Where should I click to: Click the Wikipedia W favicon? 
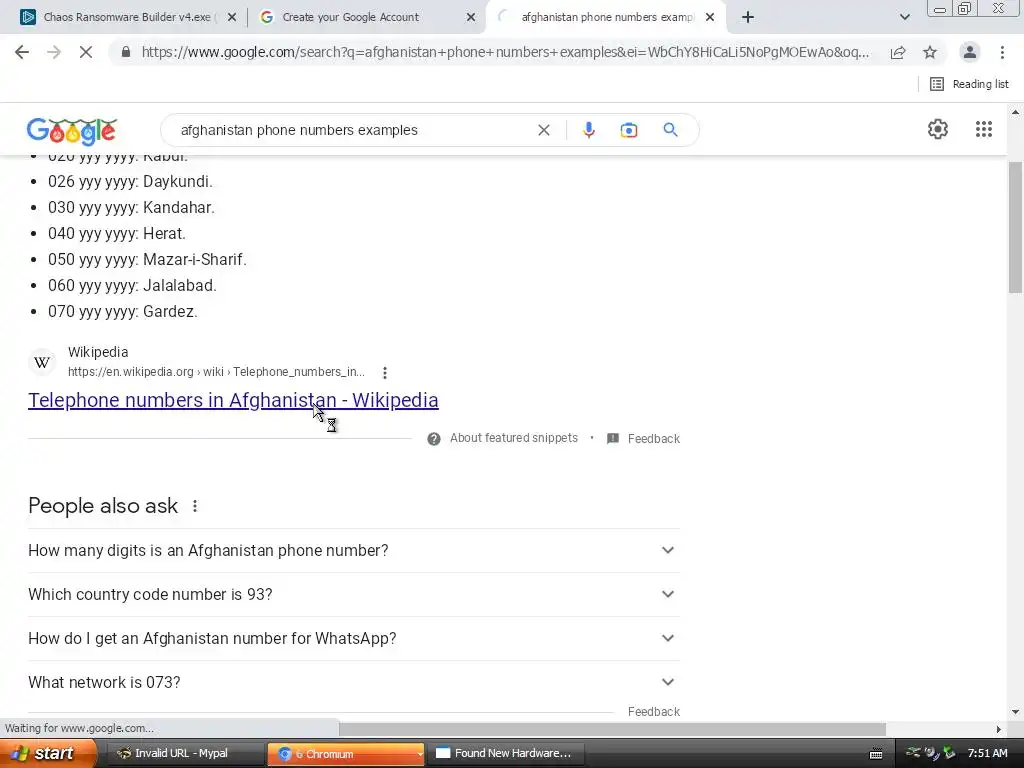tap(42, 362)
